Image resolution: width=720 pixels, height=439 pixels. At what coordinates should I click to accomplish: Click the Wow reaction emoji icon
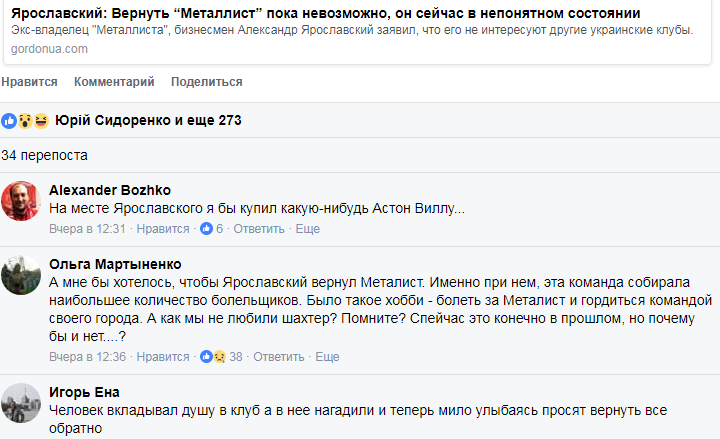pos(25,121)
